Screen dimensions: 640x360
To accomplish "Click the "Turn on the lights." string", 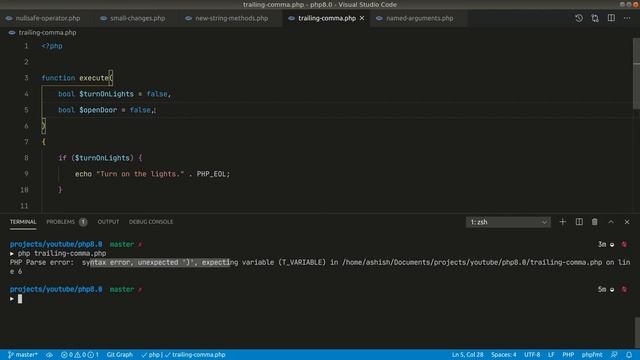I will [140, 174].
